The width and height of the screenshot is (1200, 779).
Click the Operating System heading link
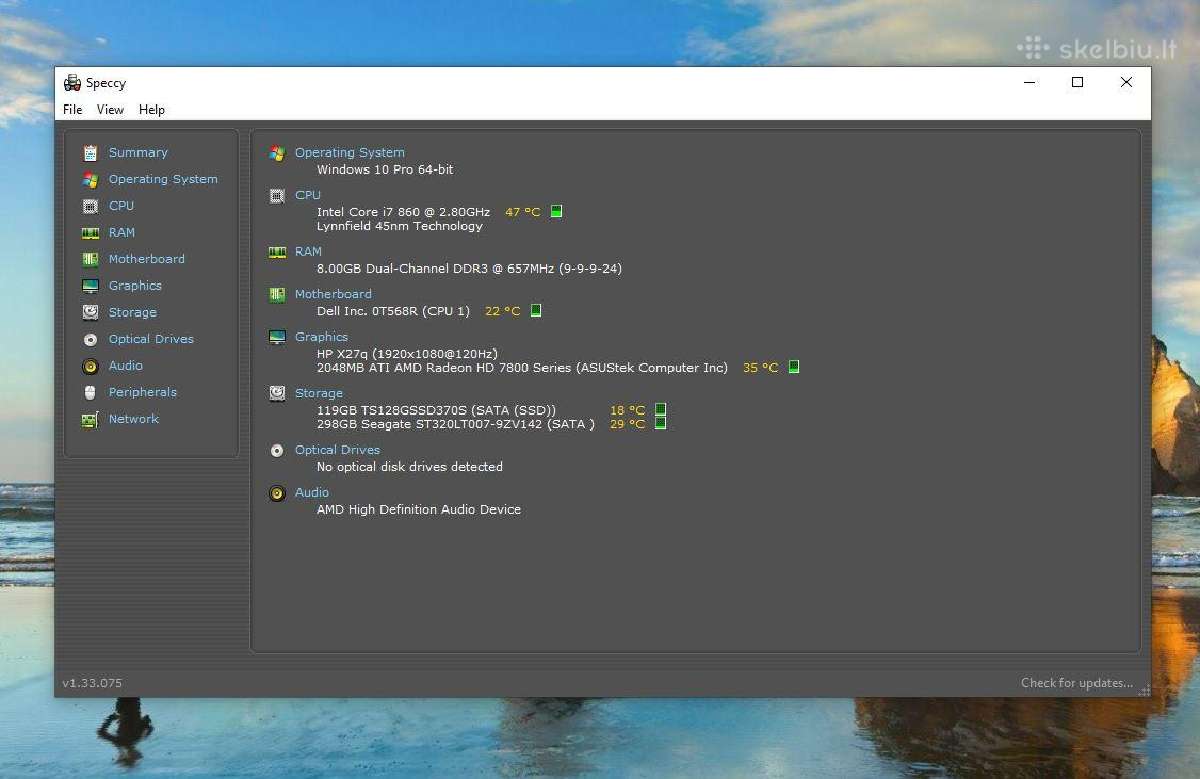tap(350, 153)
